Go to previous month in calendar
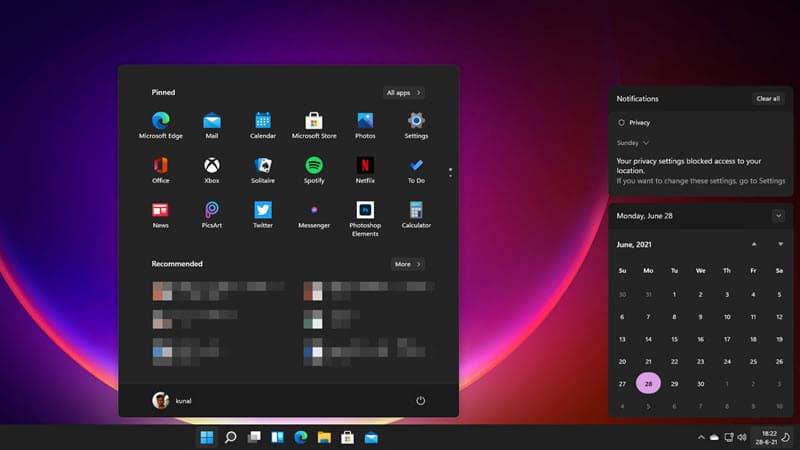This screenshot has height=450, width=800. [x=754, y=244]
